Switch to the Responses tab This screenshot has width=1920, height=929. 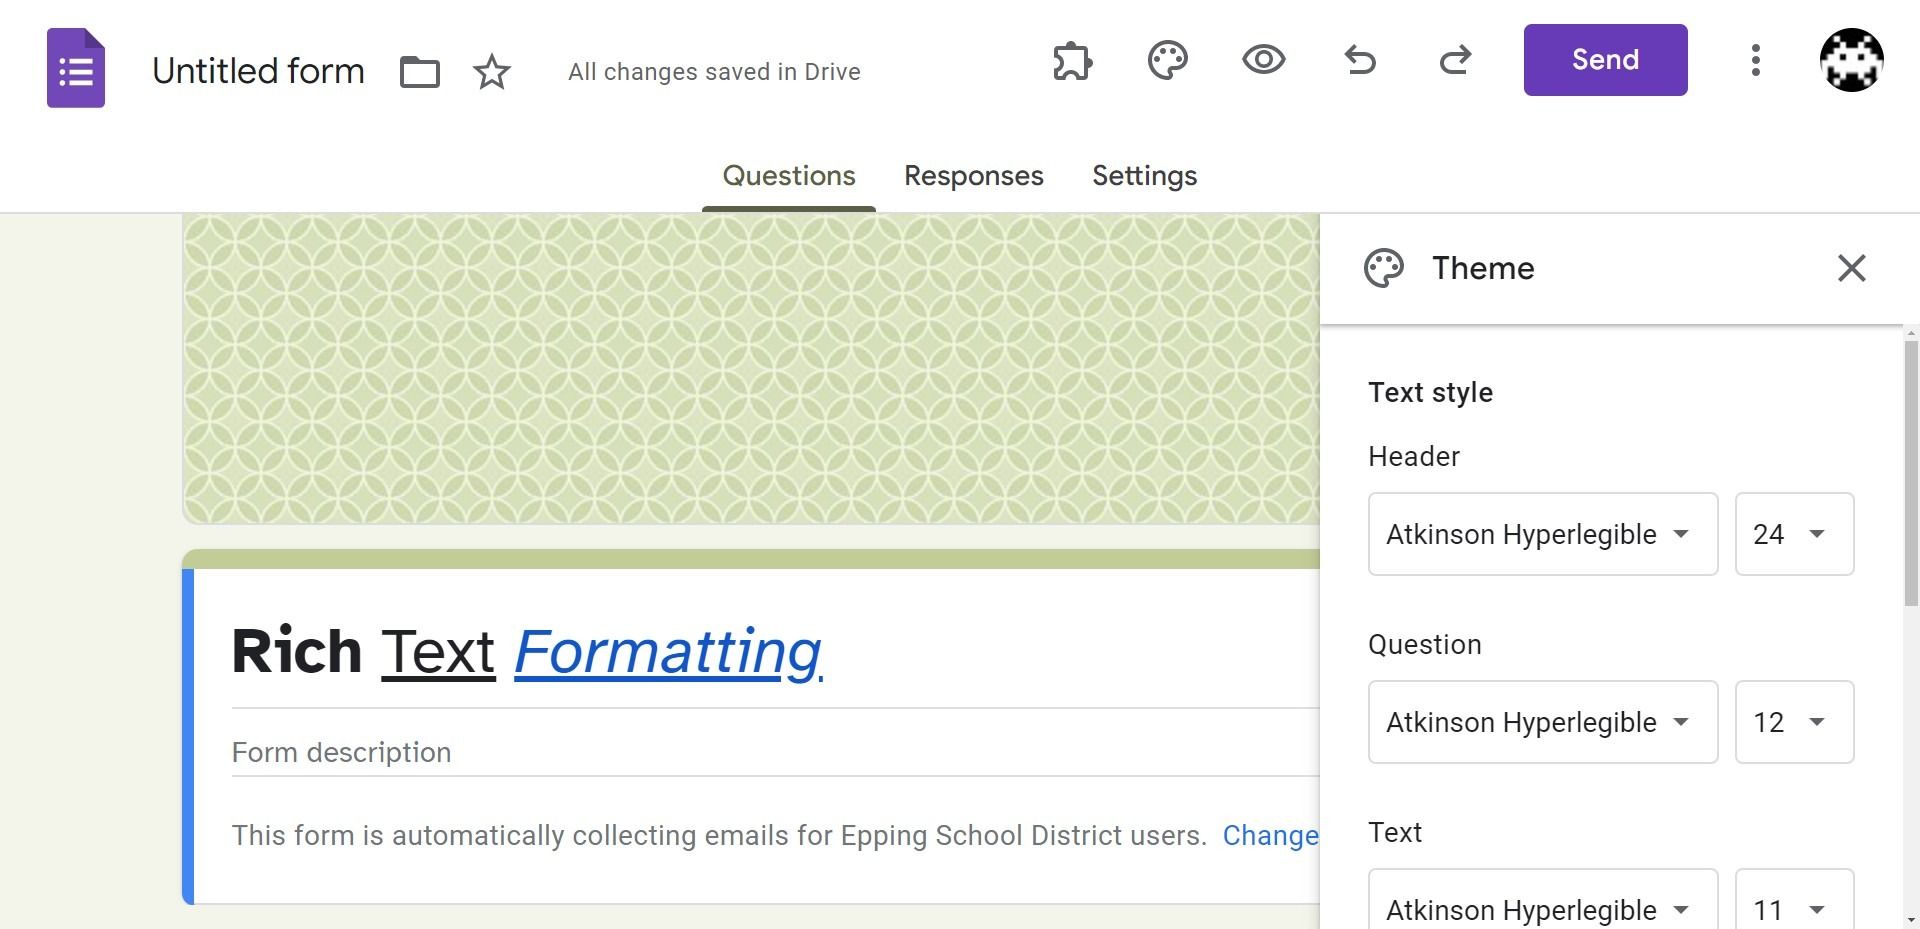[x=973, y=176]
